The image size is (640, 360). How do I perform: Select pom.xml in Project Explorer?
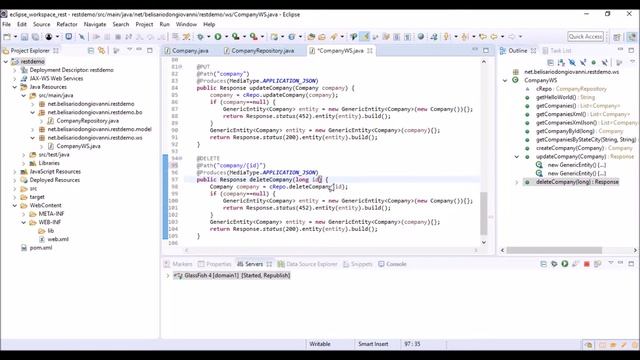click(x=41, y=248)
